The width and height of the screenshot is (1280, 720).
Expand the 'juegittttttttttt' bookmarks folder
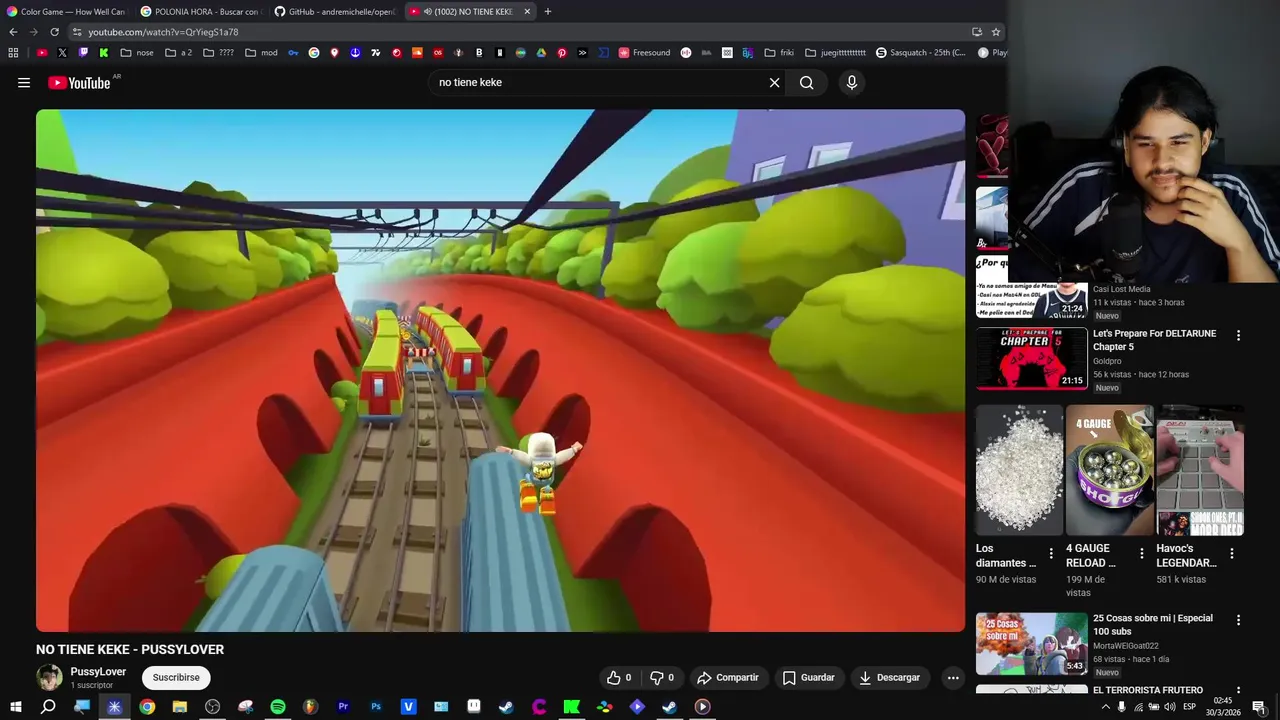click(836, 53)
